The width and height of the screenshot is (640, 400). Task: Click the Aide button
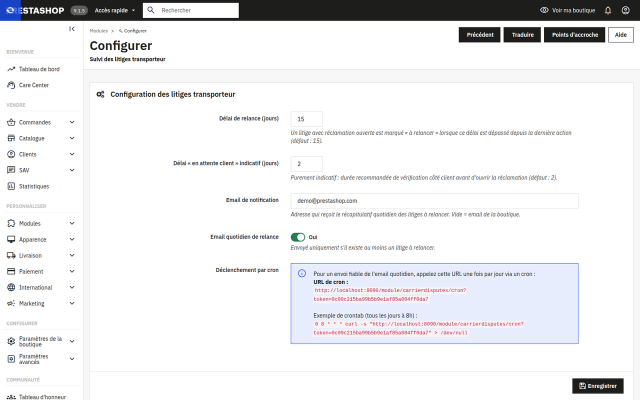(x=621, y=35)
